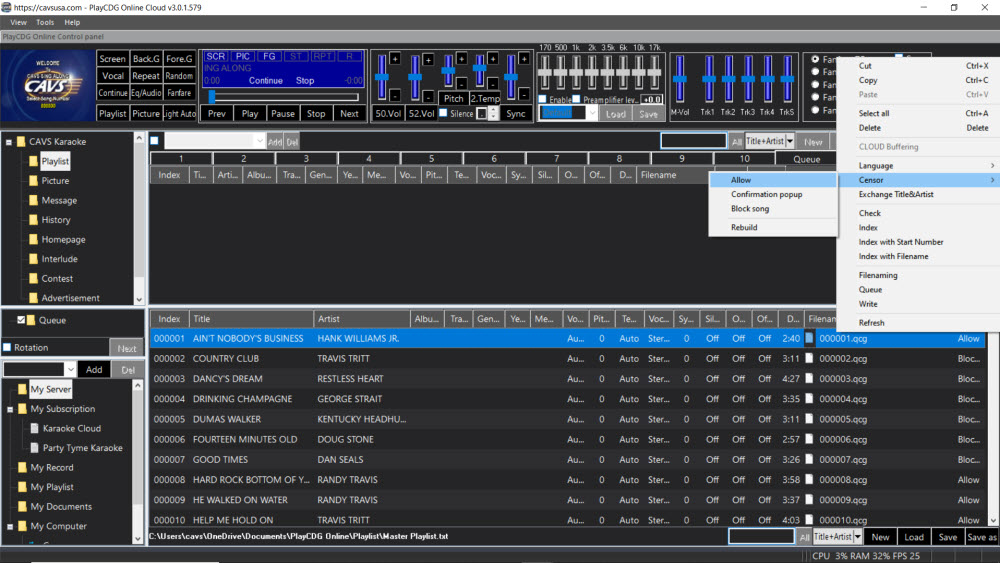1000x563 pixels.
Task: Click the Artist column header
Action: pyautogui.click(x=361, y=319)
